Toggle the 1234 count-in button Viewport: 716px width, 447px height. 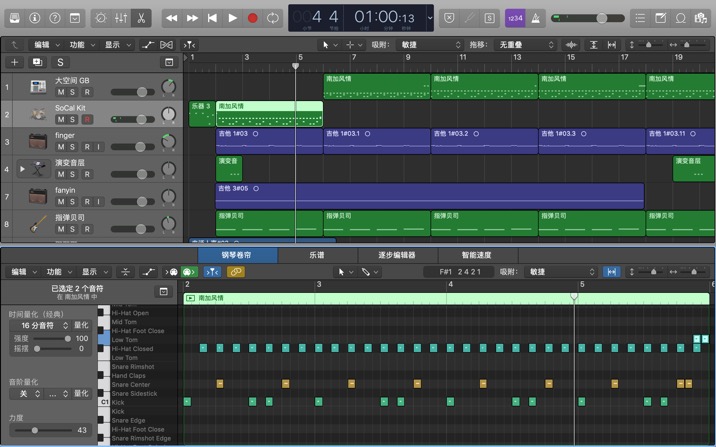click(x=514, y=18)
